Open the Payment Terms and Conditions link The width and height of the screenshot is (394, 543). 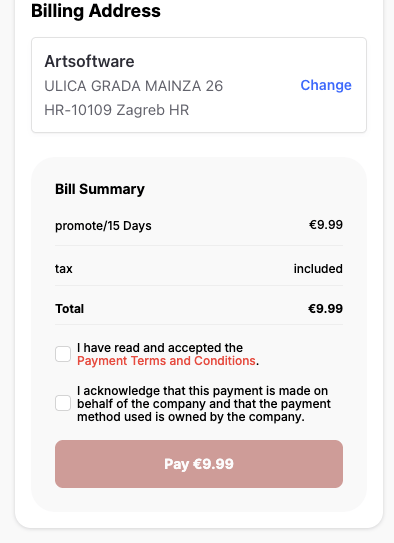166,361
